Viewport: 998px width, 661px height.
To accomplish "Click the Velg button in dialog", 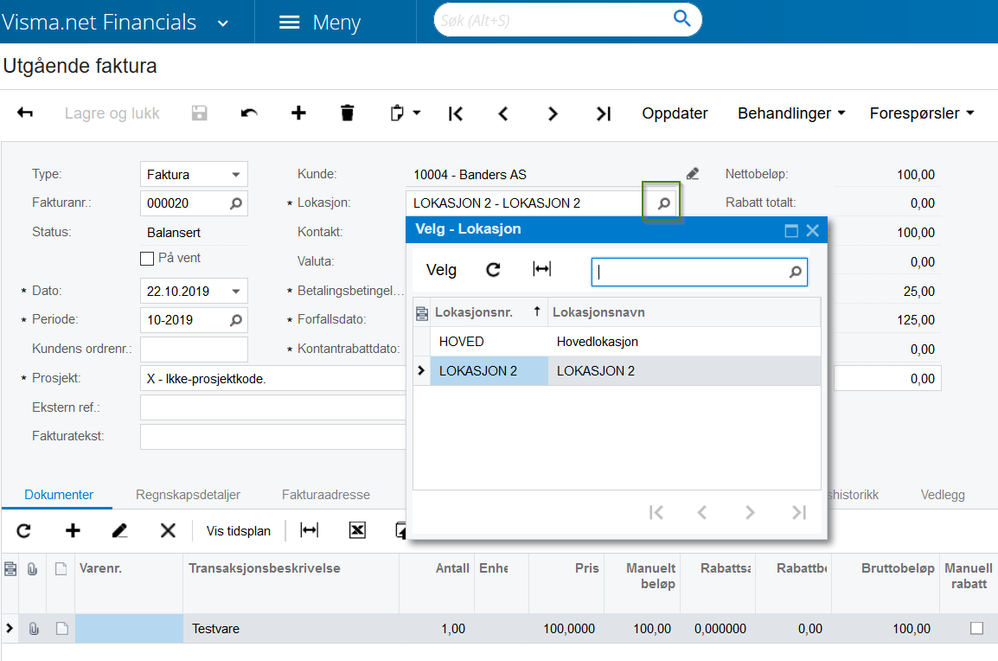I will tap(441, 270).
